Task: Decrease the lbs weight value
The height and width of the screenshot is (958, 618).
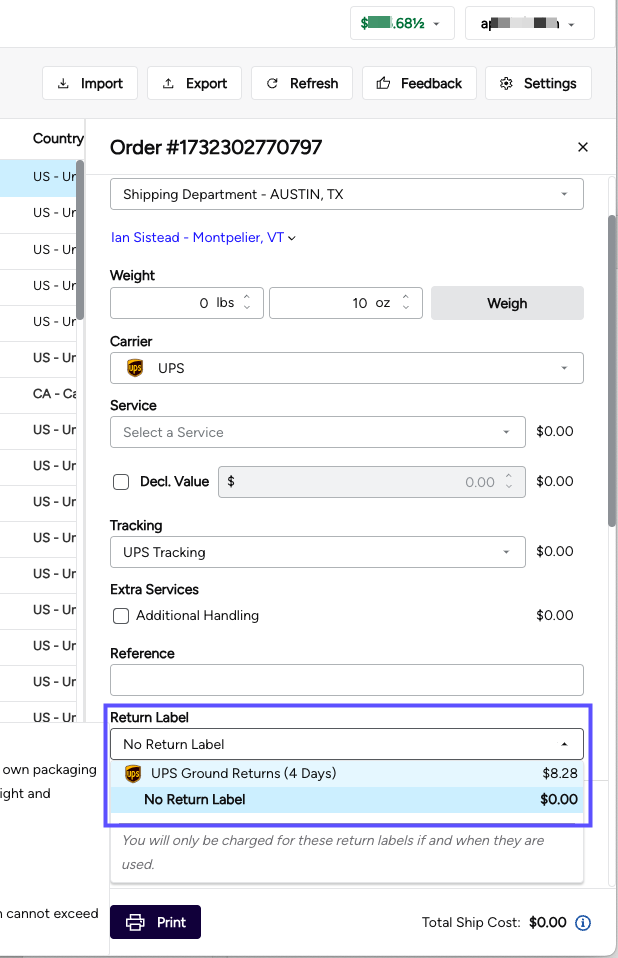Action: pyautogui.click(x=247, y=307)
